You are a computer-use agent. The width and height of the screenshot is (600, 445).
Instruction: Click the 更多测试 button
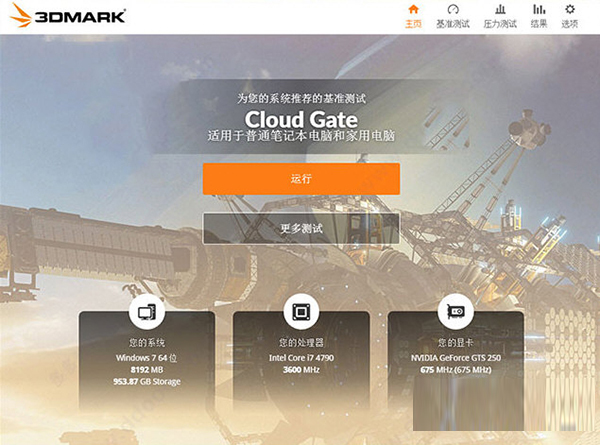tap(301, 228)
